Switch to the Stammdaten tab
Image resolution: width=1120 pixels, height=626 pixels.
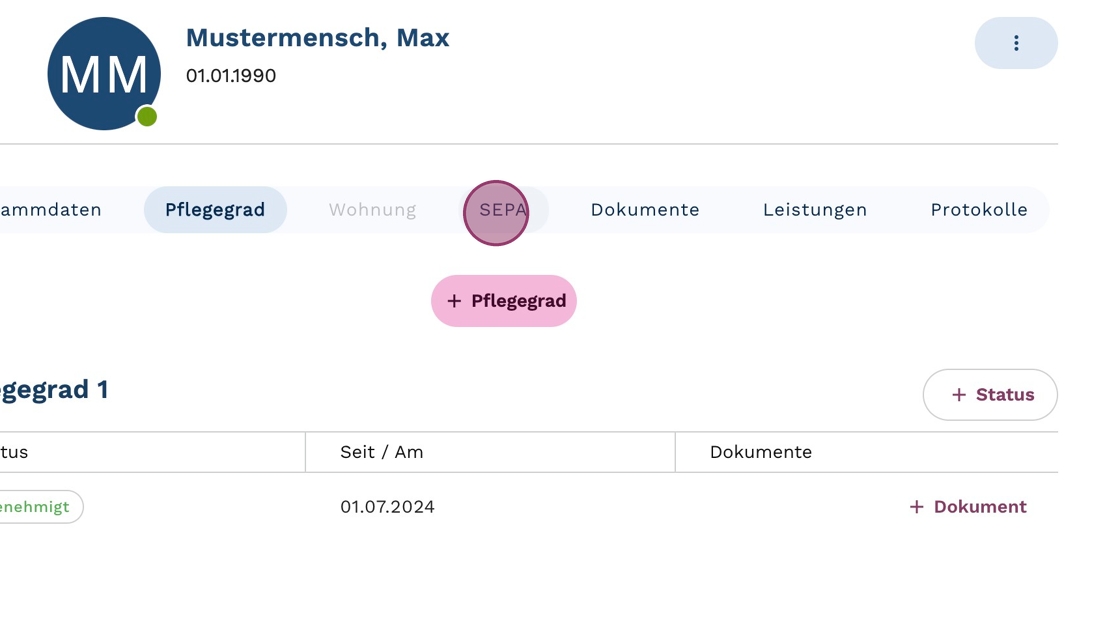click(52, 210)
